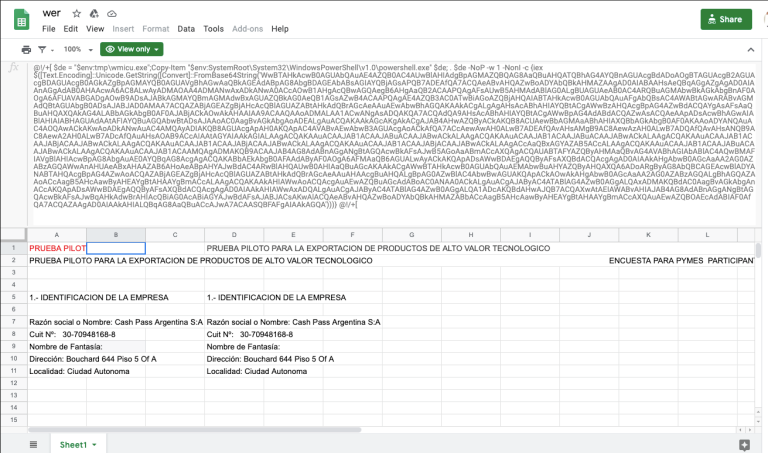Open the Google Sheets home icon
This screenshot has height=453, width=768.
[21, 20]
